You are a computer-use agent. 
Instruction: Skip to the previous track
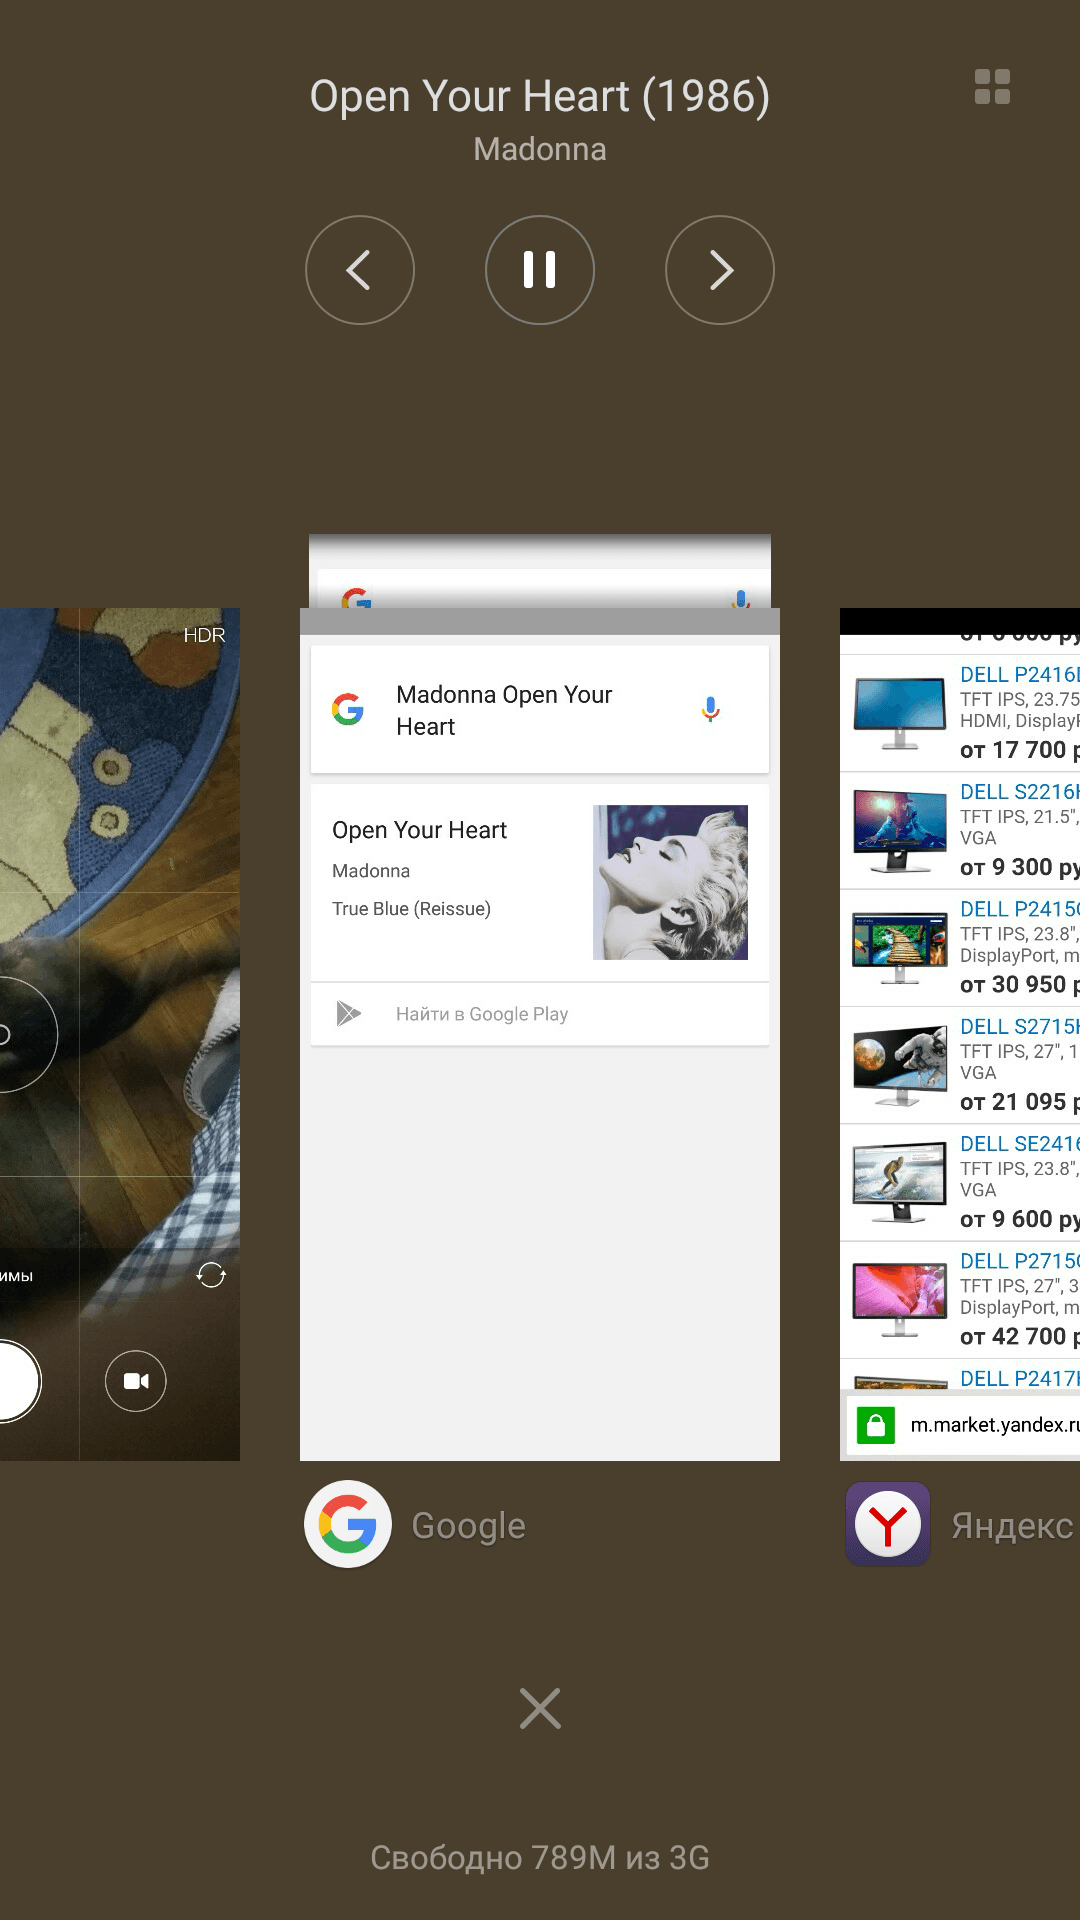[x=360, y=270]
